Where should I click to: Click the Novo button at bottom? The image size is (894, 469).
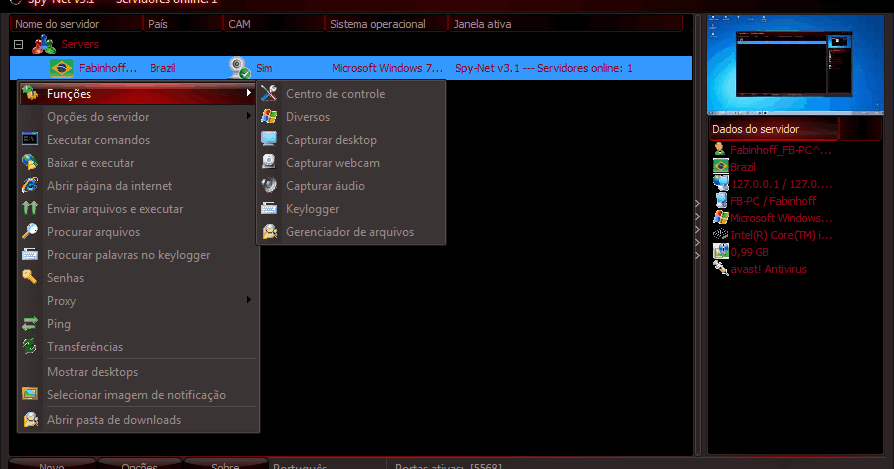click(x=52, y=463)
